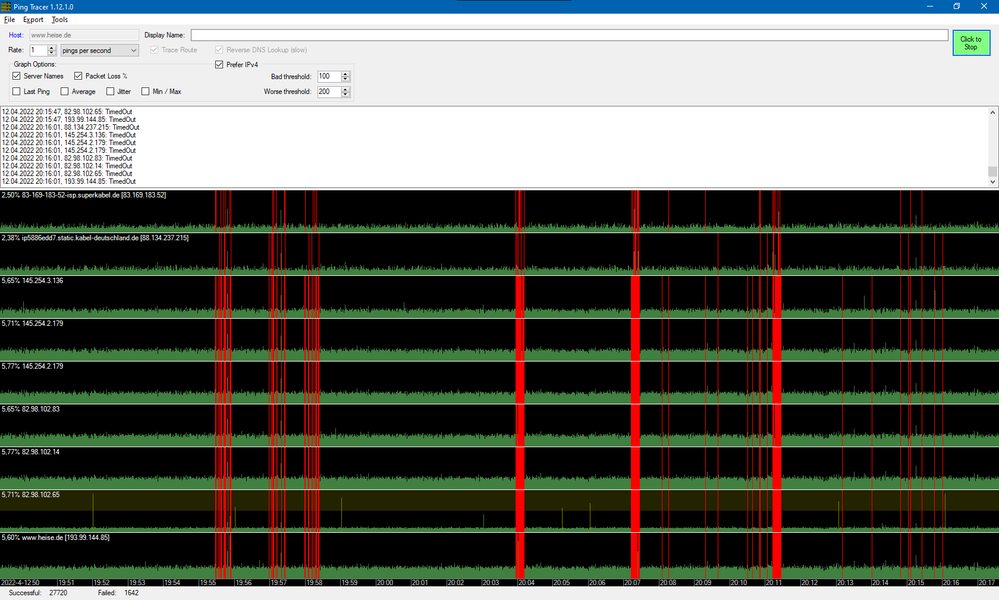The width and height of the screenshot is (999, 600).
Task: Click the 20:07 marker on the timeline
Action: click(633, 583)
